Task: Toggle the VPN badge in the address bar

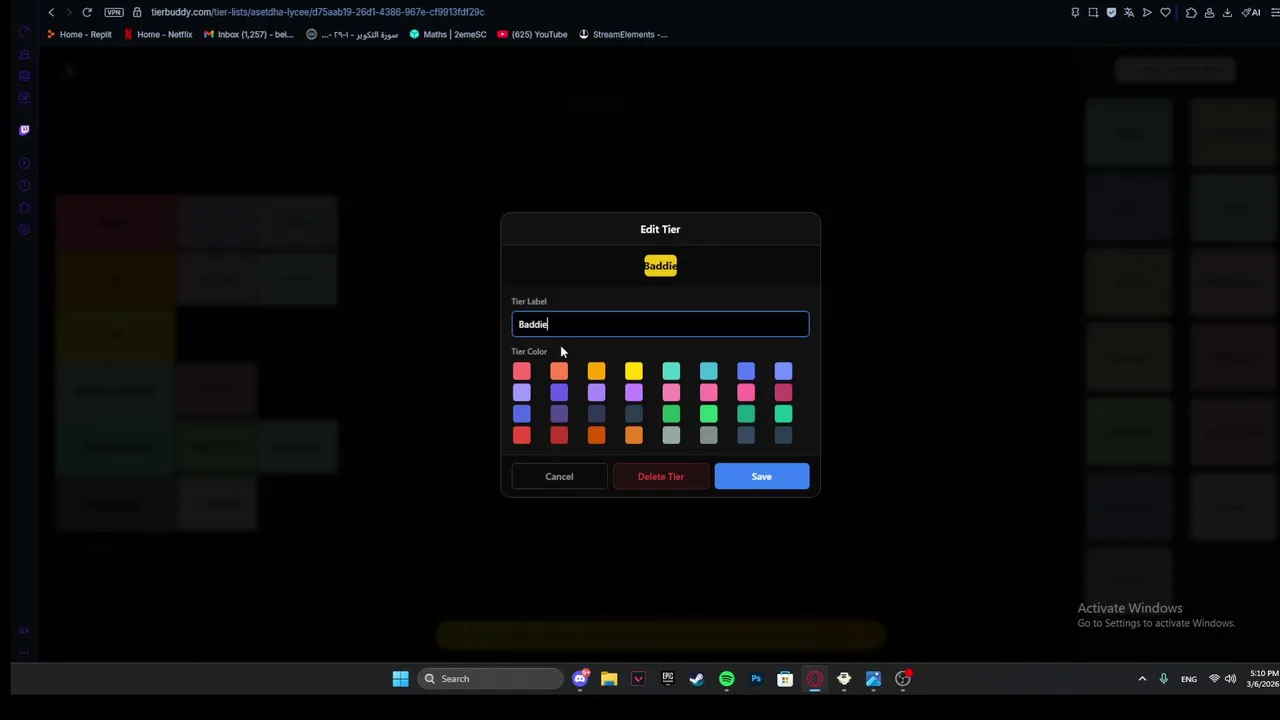Action: point(114,12)
